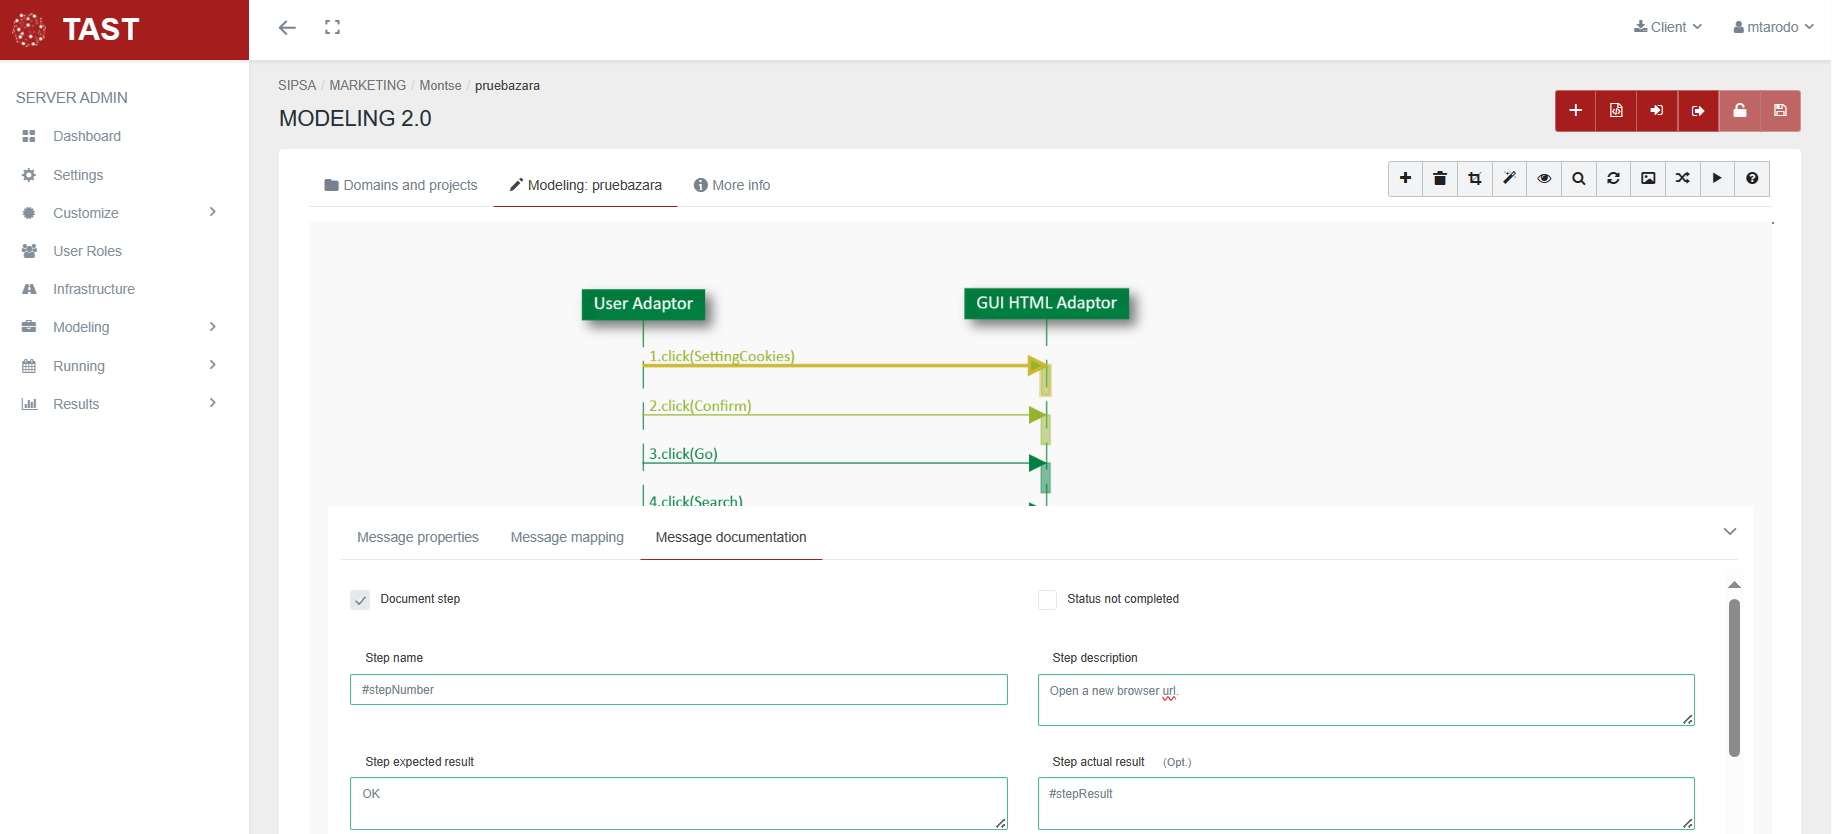1832x834 pixels.
Task: Click the trash delete icon in the diagram toolbar
Action: coord(1440,179)
